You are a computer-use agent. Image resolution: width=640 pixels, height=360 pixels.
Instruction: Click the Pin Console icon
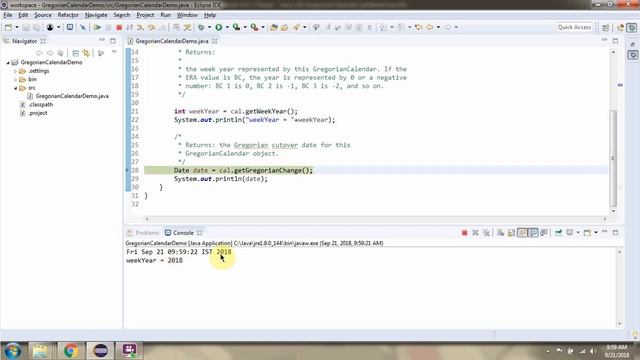558,233
